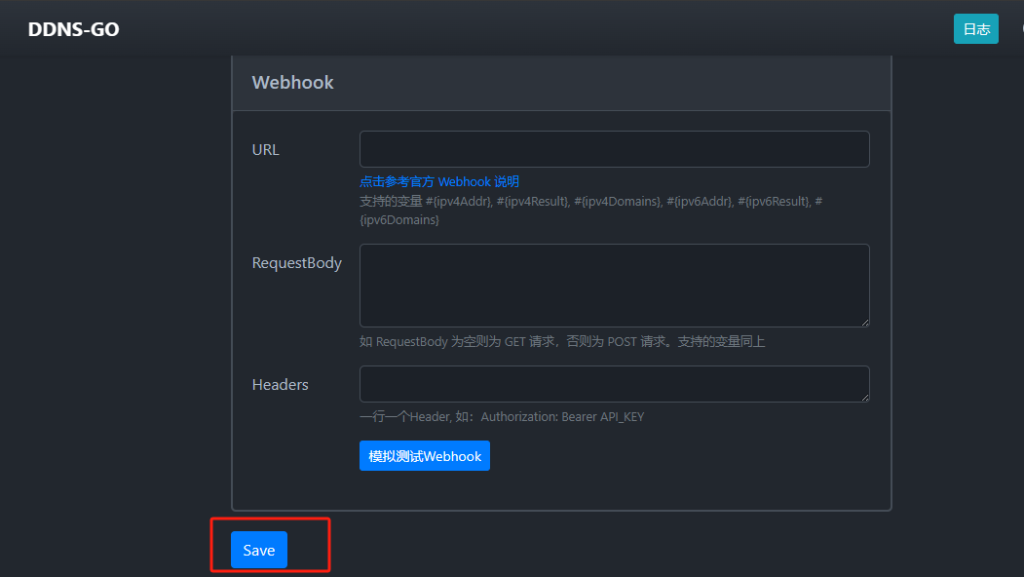The image size is (1024, 577).
Task: Grab the RequestBody textarea resize handle
Action: tap(864, 321)
